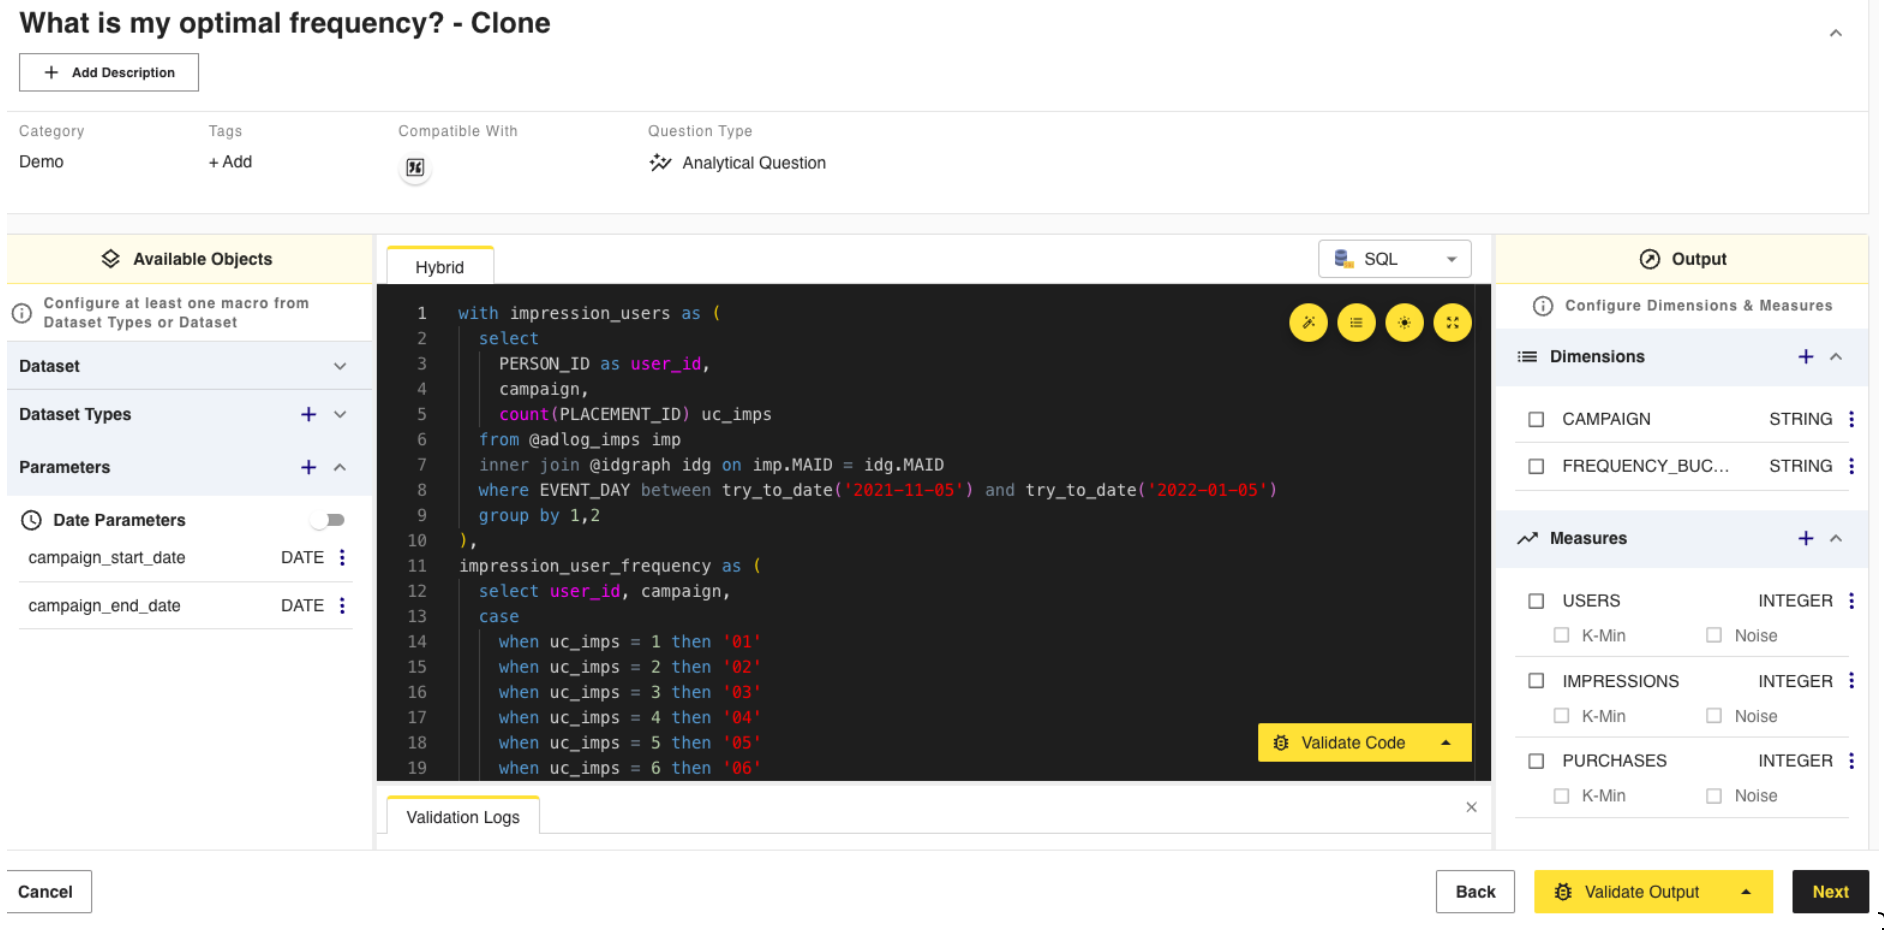This screenshot has width=1884, height=930.
Task: Add a dataset type with plus icon
Action: 309,414
